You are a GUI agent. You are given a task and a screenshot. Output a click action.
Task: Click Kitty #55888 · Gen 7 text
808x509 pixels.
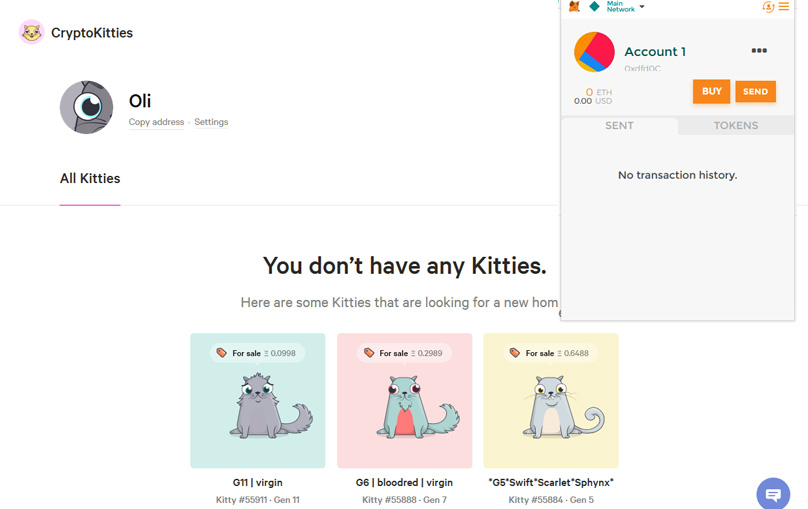coord(405,500)
